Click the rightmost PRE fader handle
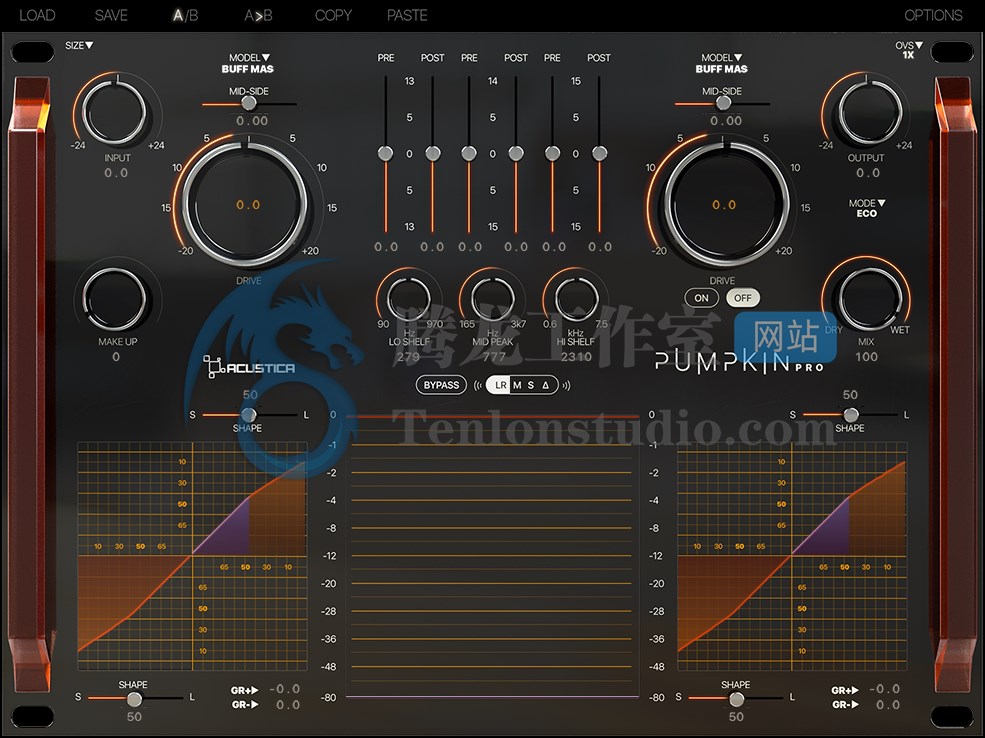This screenshot has width=985, height=738. pos(552,153)
